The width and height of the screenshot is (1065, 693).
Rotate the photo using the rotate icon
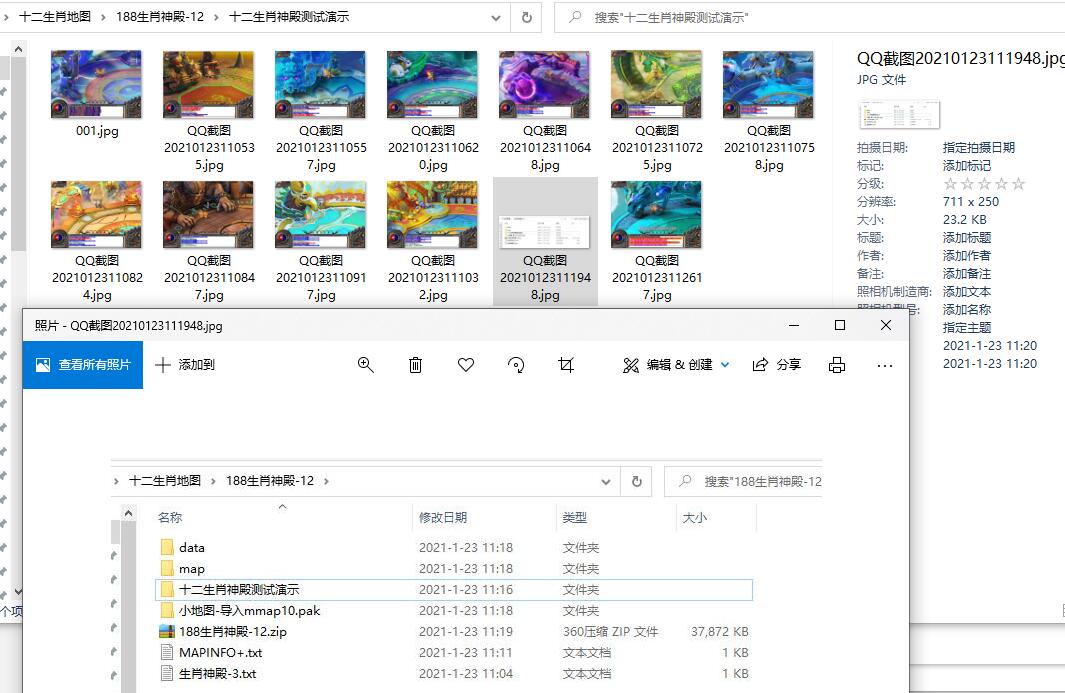[516, 365]
